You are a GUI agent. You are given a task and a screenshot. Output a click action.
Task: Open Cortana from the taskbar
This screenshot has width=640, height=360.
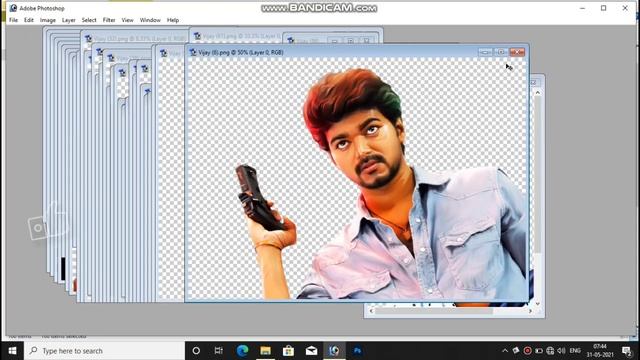click(x=196, y=351)
